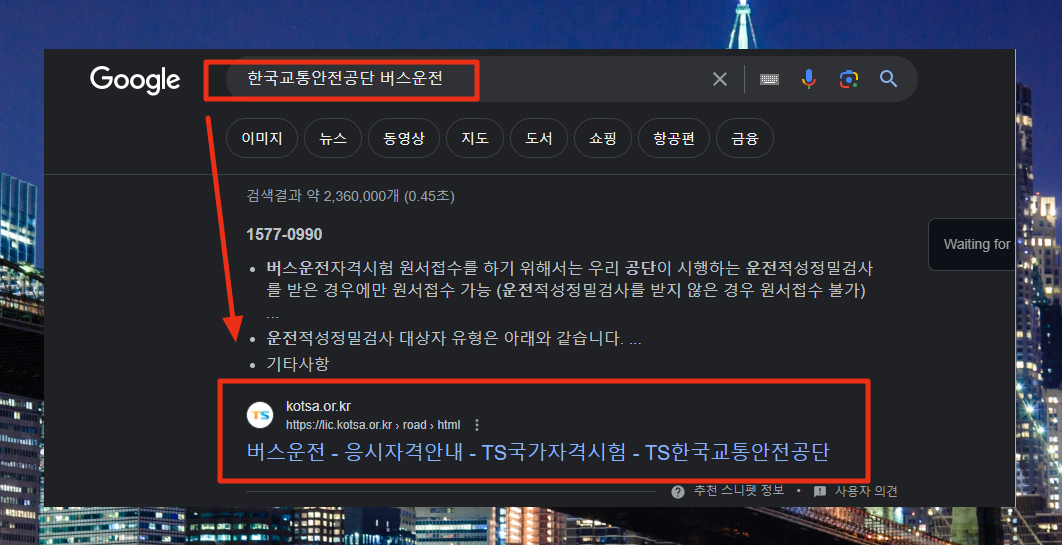Start voice search with microphone icon
This screenshot has height=545, width=1062.
point(809,79)
